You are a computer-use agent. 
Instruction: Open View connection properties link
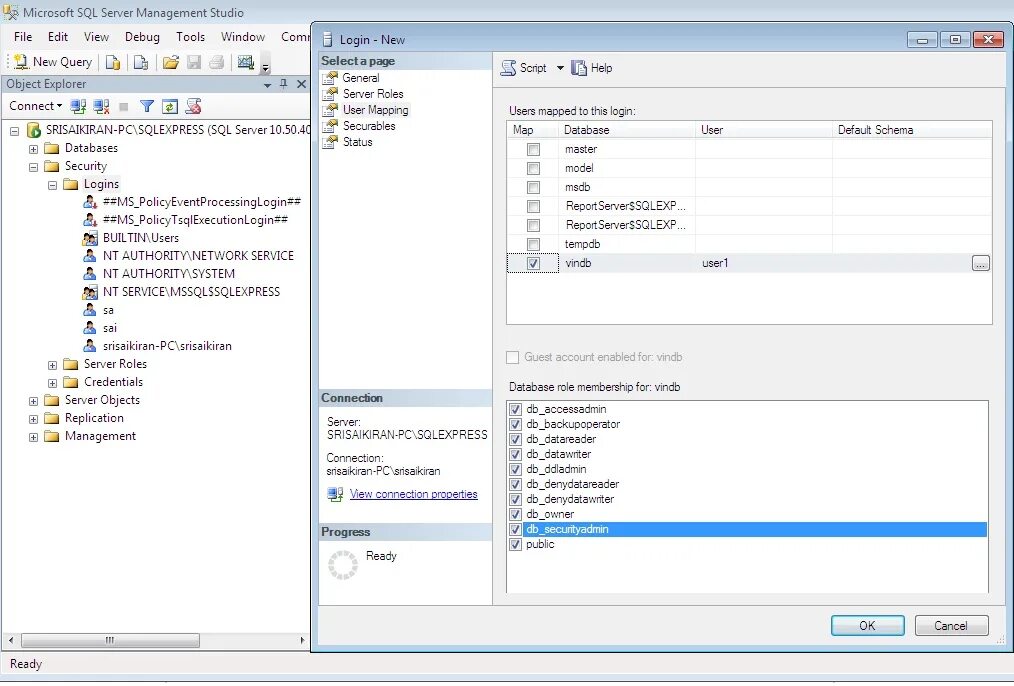click(413, 495)
